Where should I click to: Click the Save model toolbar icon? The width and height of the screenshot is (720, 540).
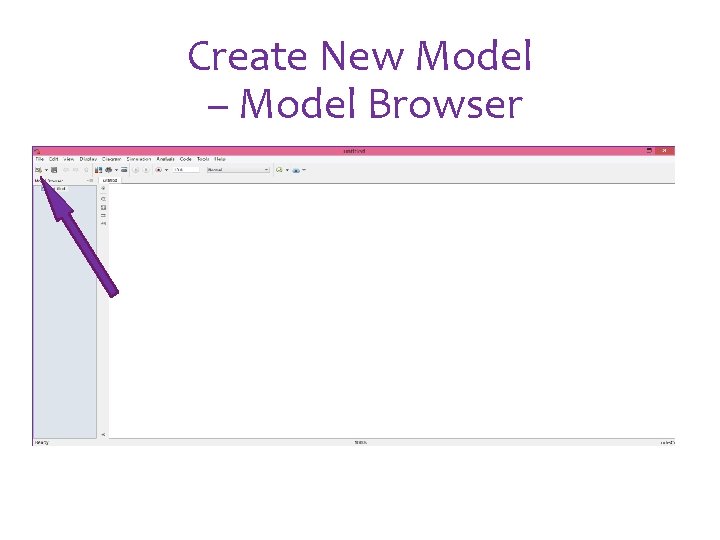tap(54, 170)
